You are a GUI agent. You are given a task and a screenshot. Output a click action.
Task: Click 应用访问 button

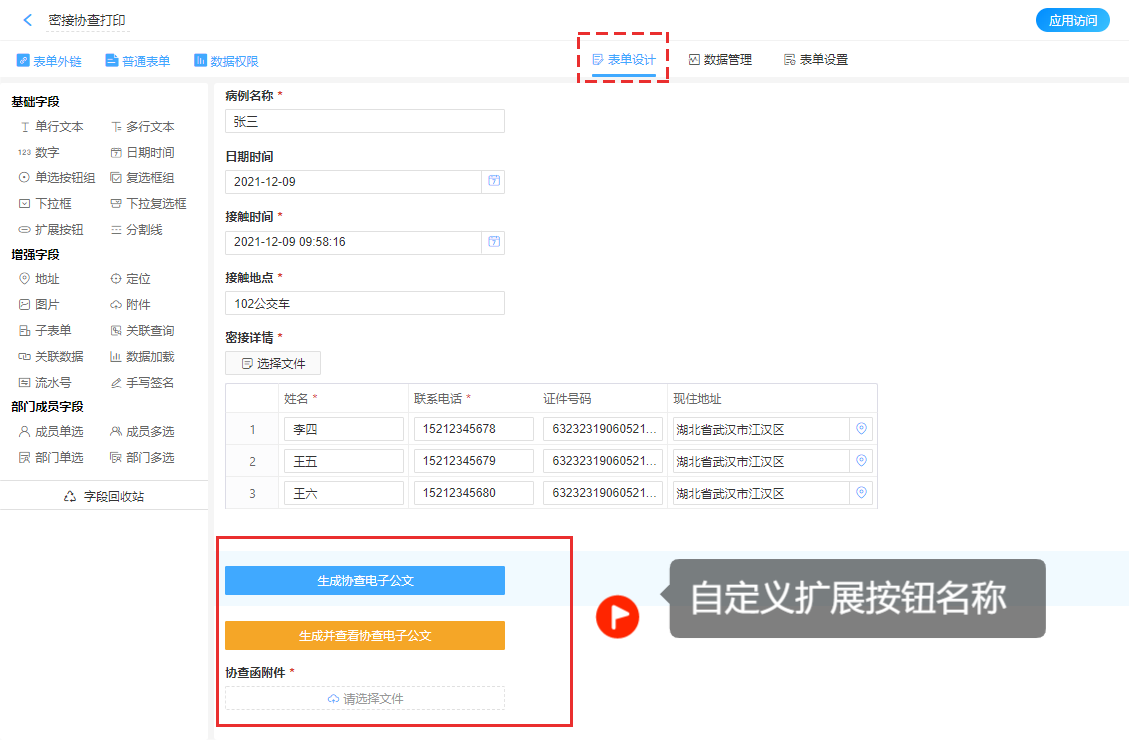point(1072,20)
